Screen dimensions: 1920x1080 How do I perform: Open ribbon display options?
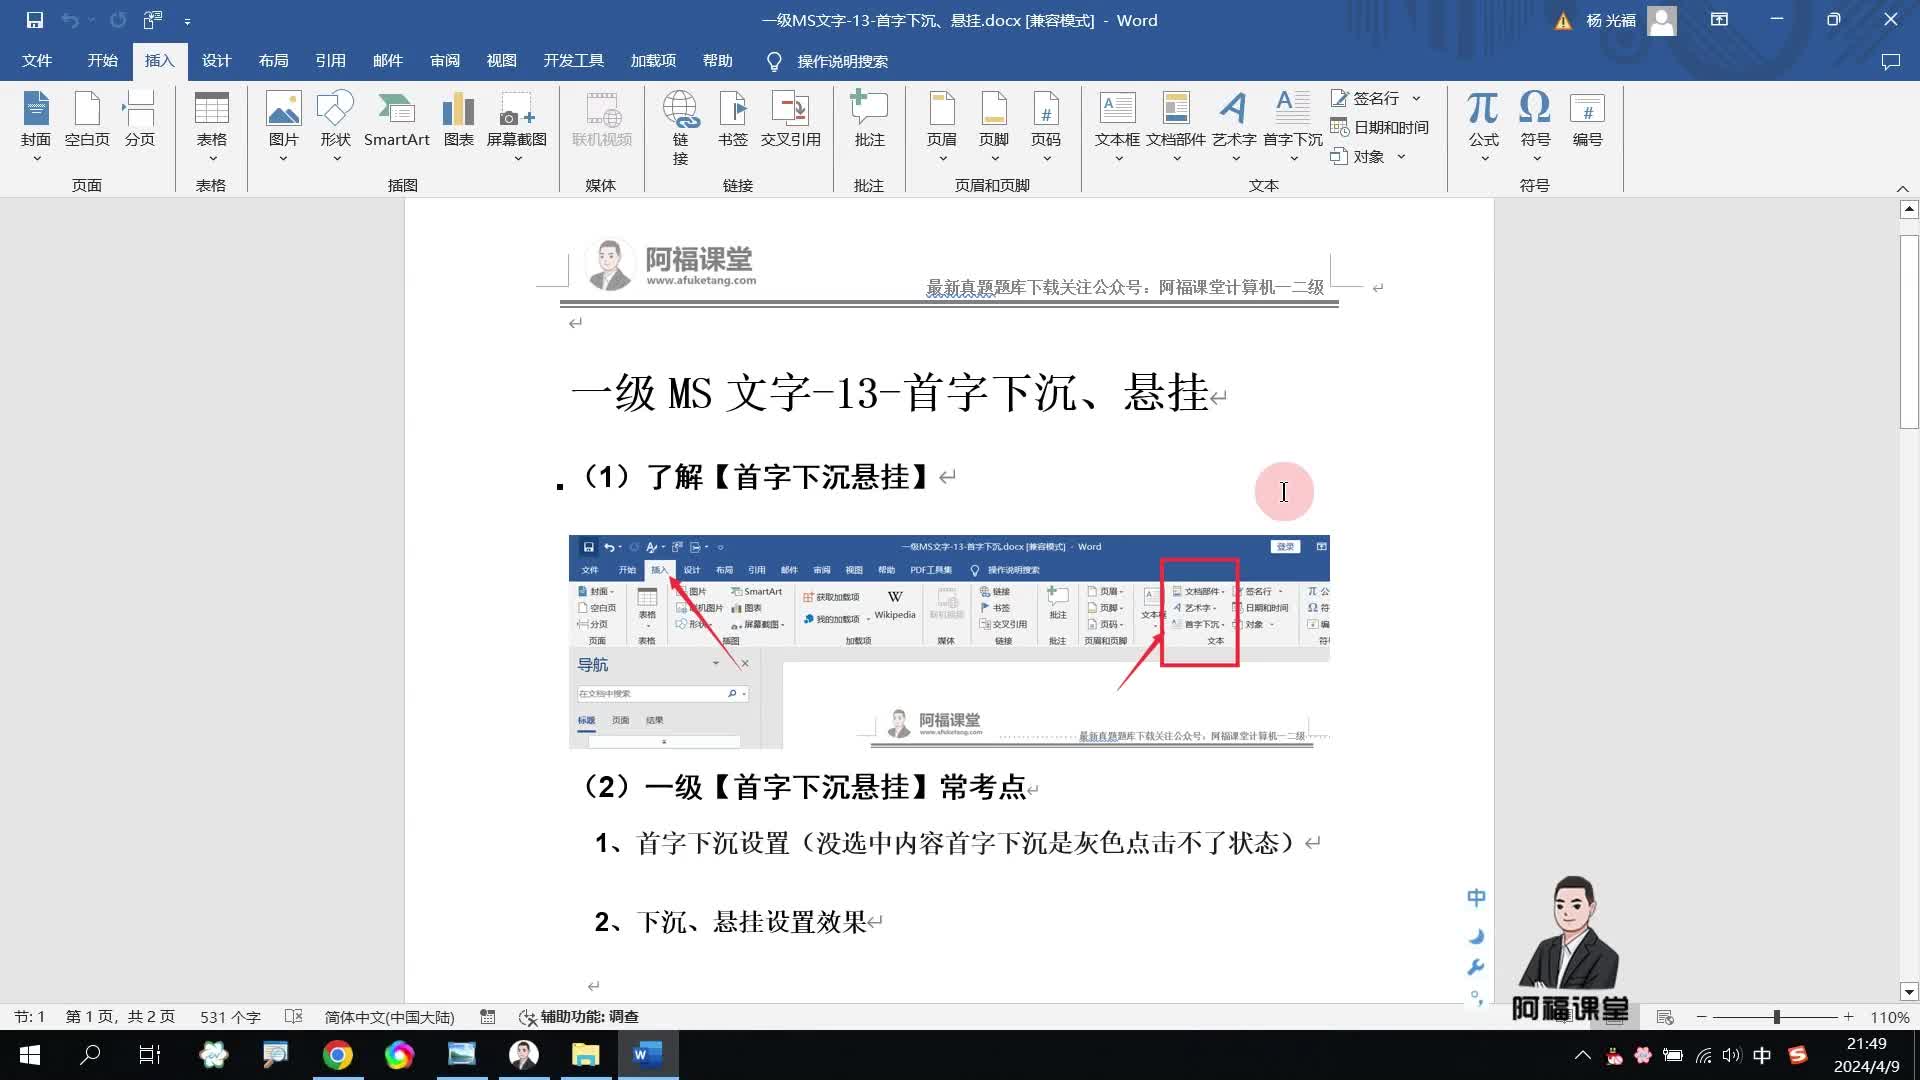pyautogui.click(x=1719, y=20)
